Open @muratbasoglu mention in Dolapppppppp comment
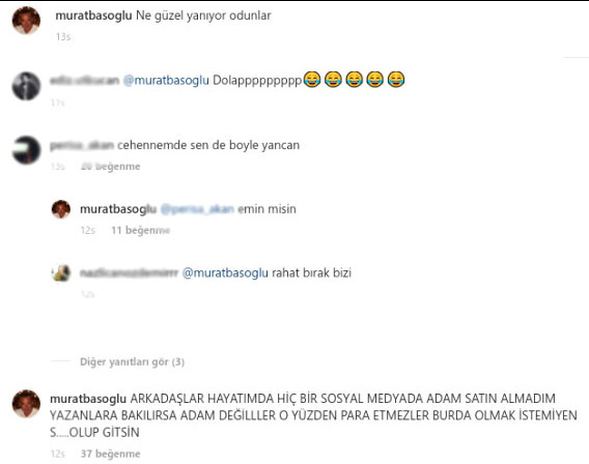 166,80
